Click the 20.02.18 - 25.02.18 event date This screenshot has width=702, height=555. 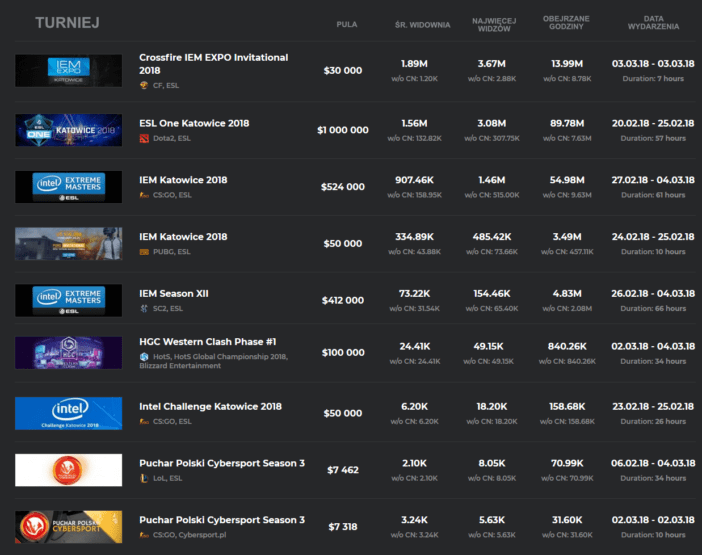[x=653, y=123]
